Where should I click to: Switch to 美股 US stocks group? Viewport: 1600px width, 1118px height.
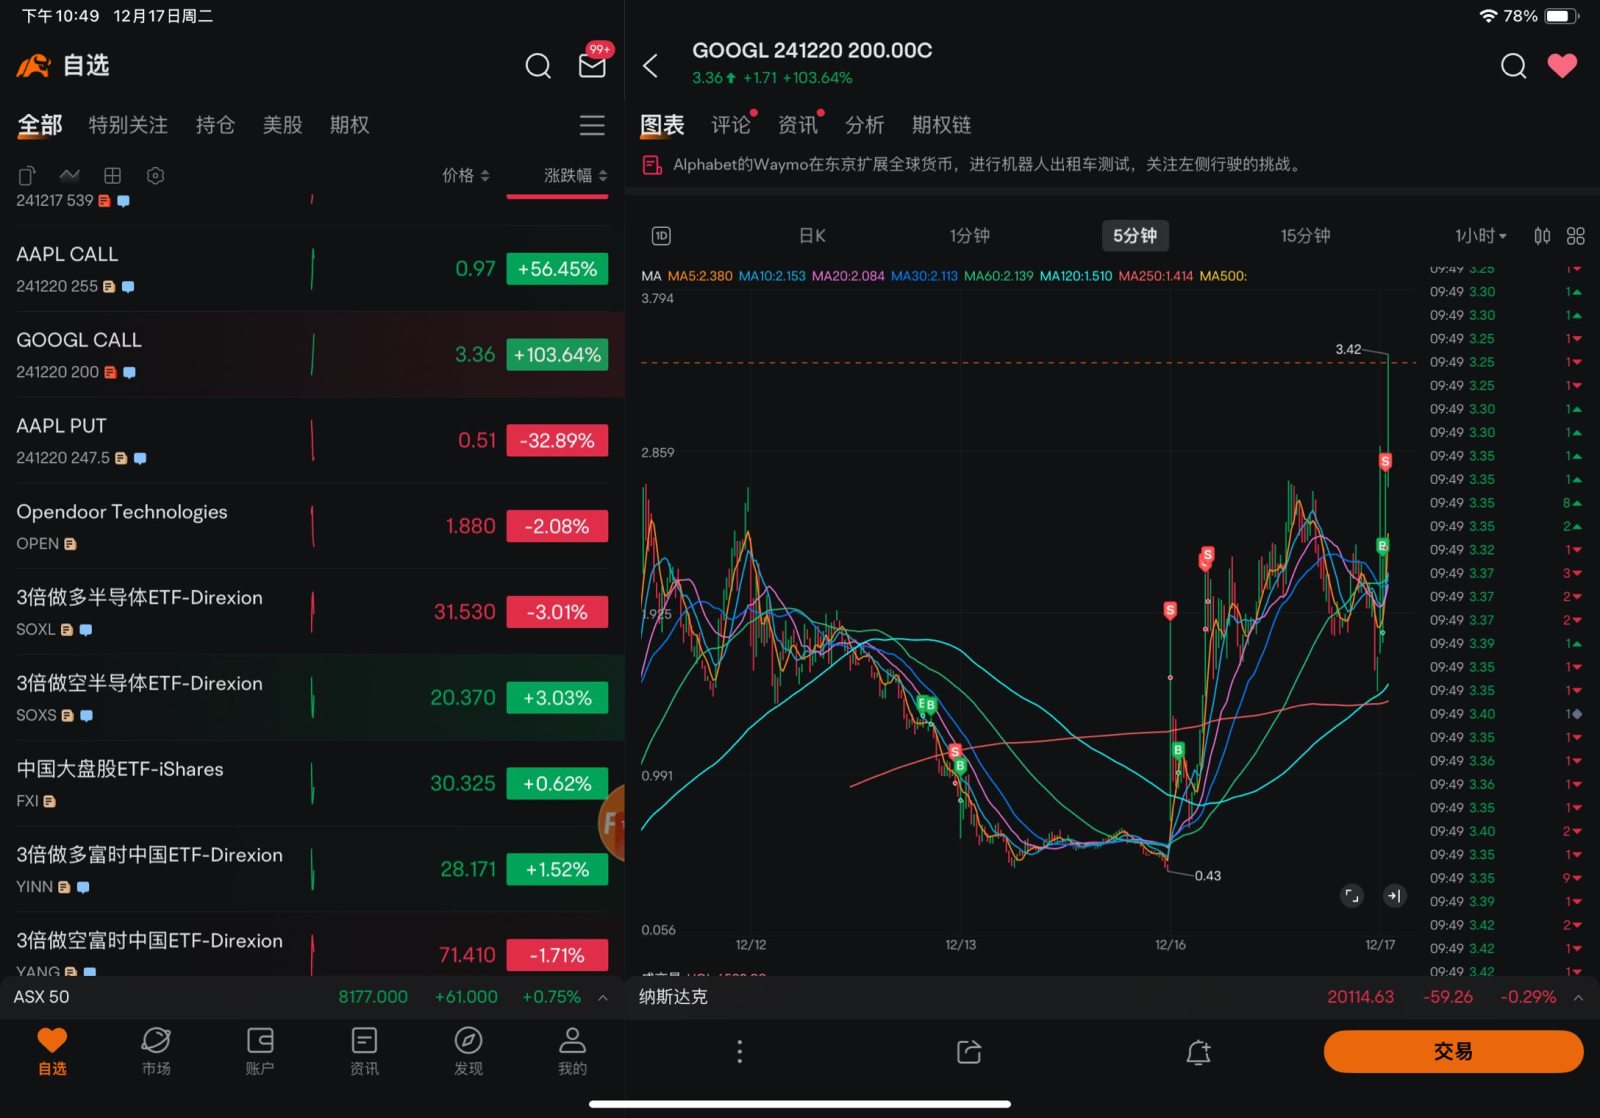pos(282,125)
